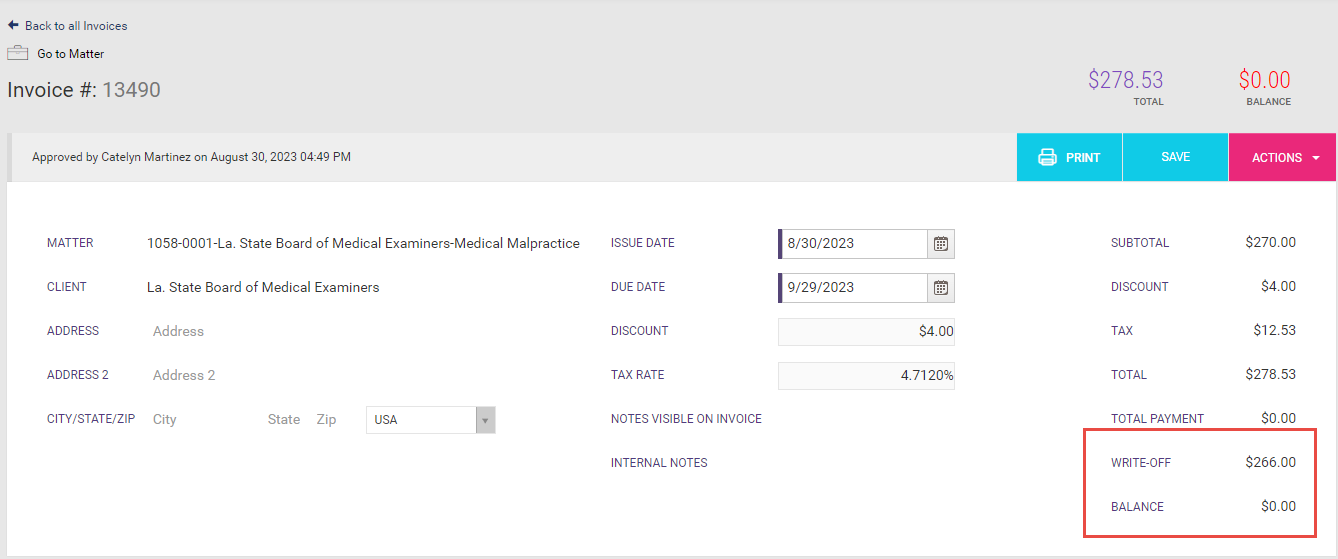Click the briefcase matter icon
Image resolution: width=1338 pixels, height=559 pixels.
point(17,53)
